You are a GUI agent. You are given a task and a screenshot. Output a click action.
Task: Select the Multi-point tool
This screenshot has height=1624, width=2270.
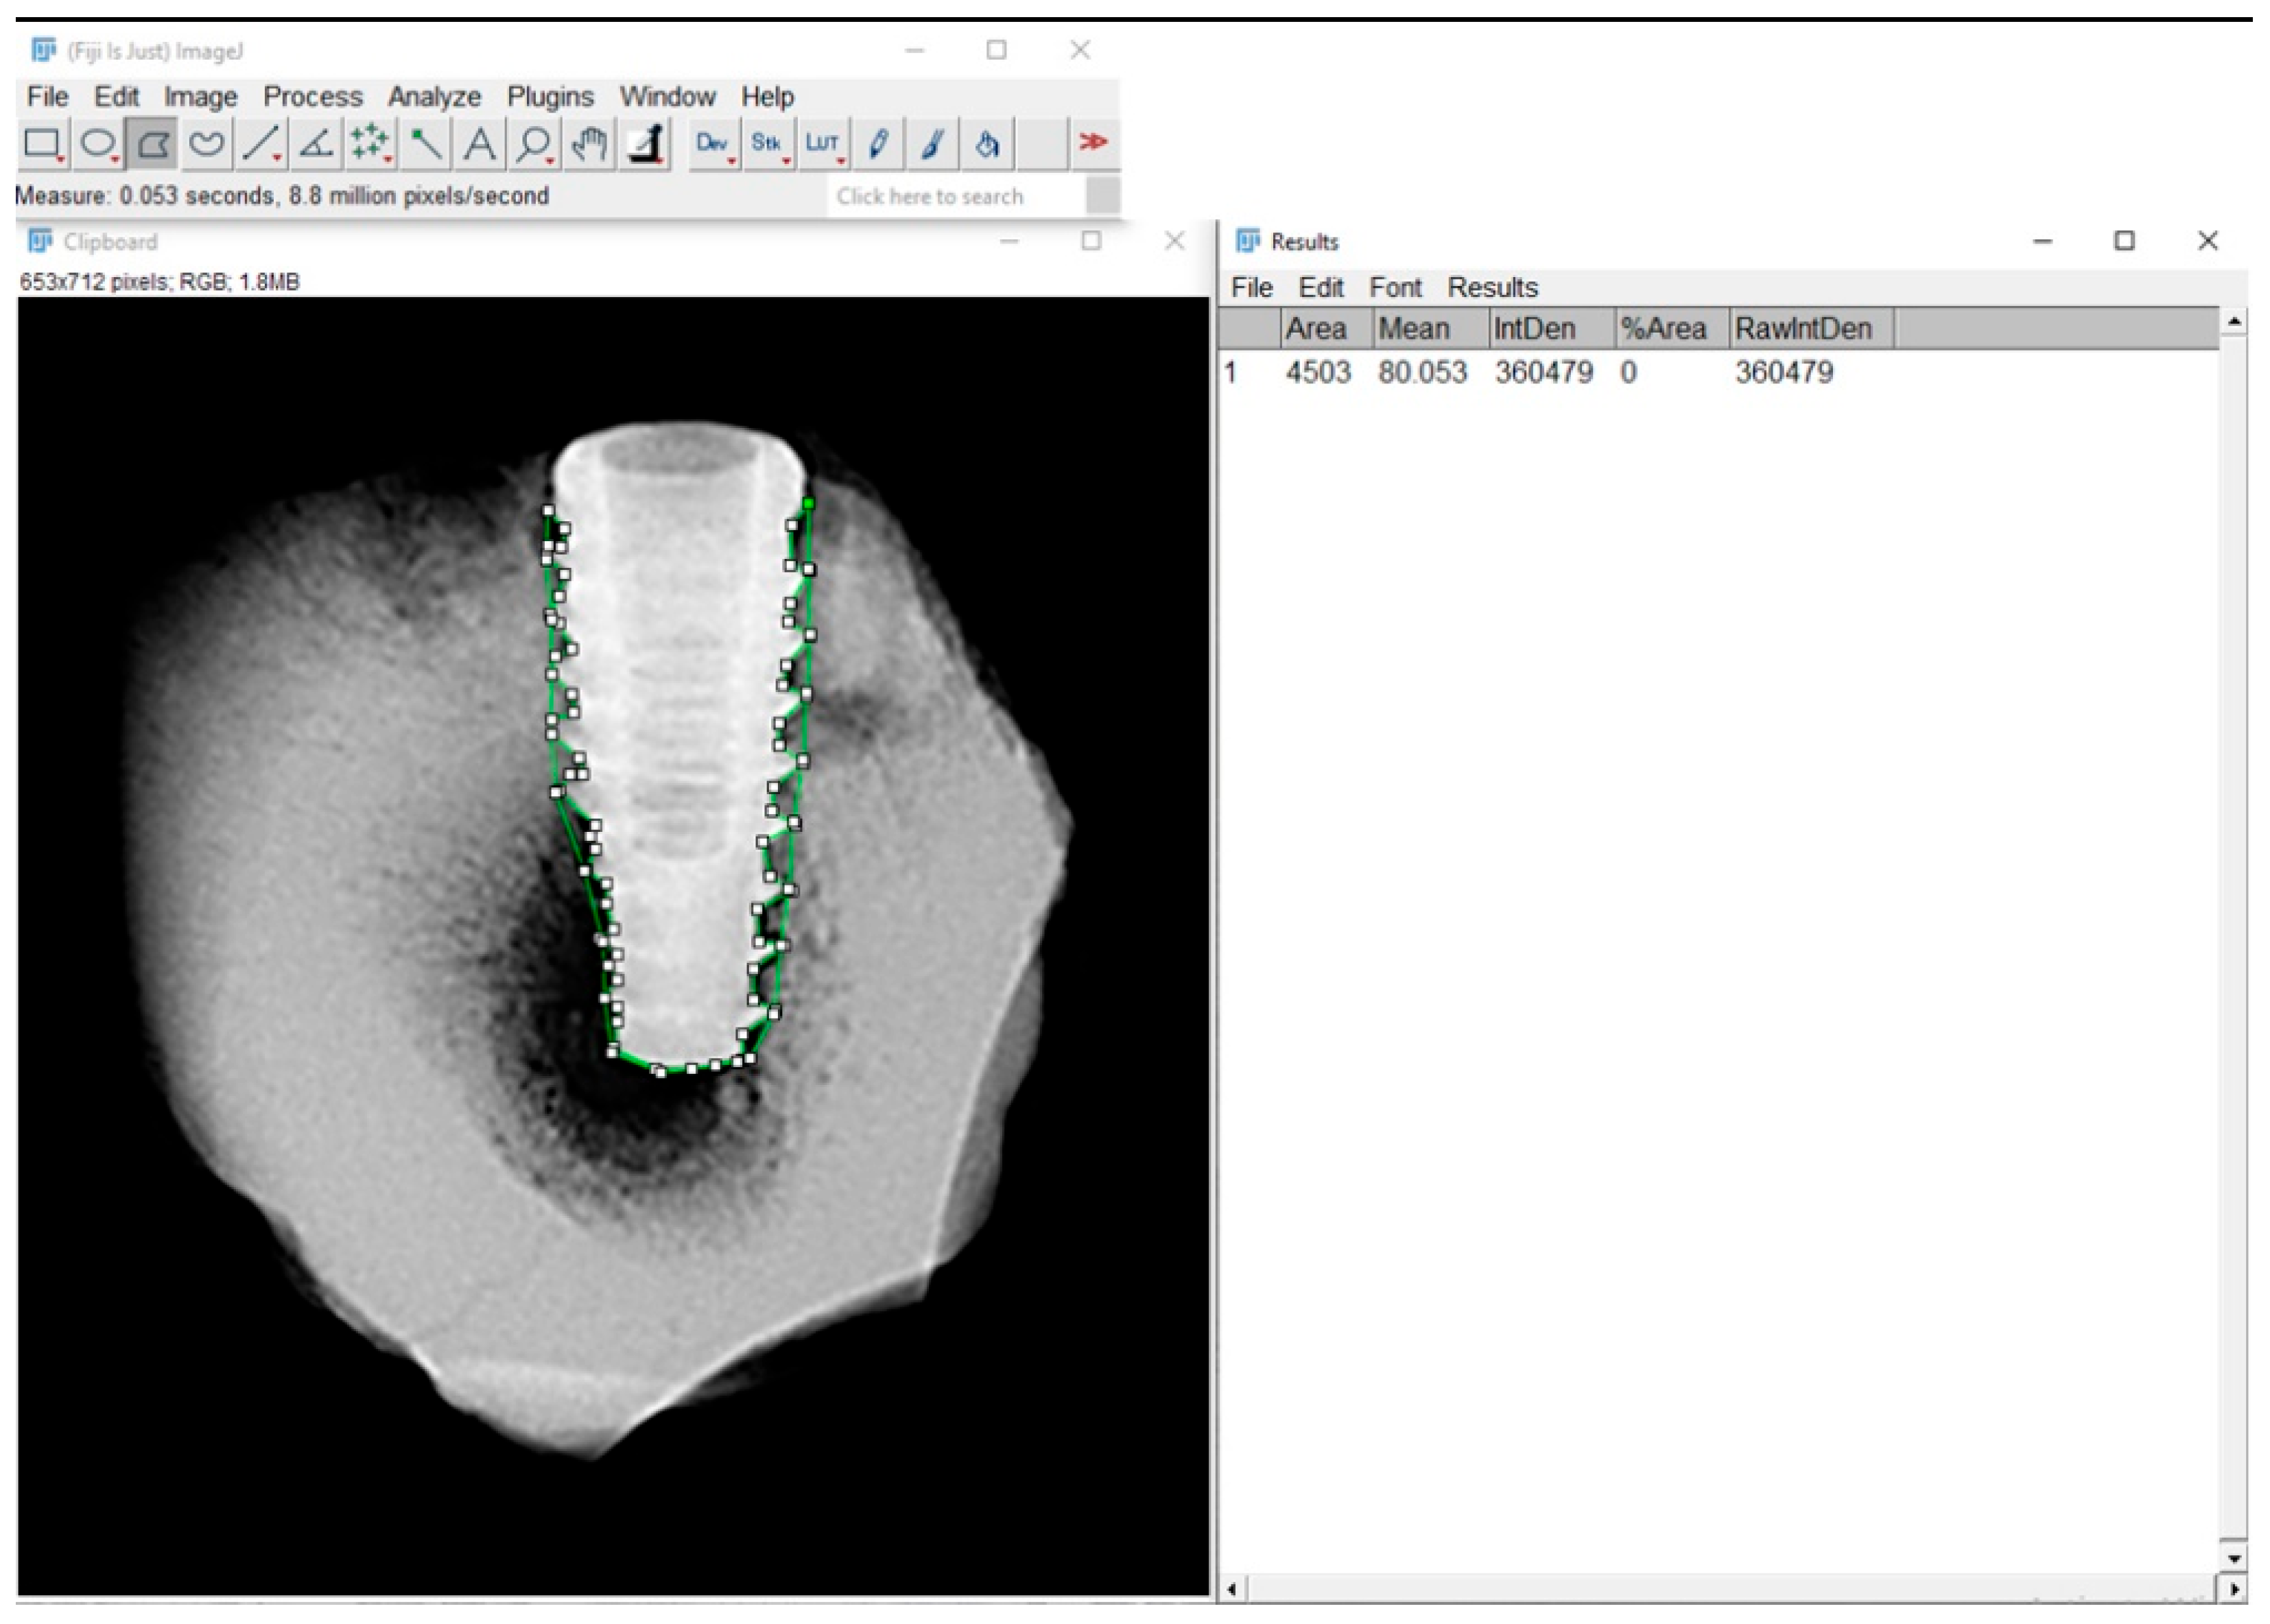pos(370,144)
